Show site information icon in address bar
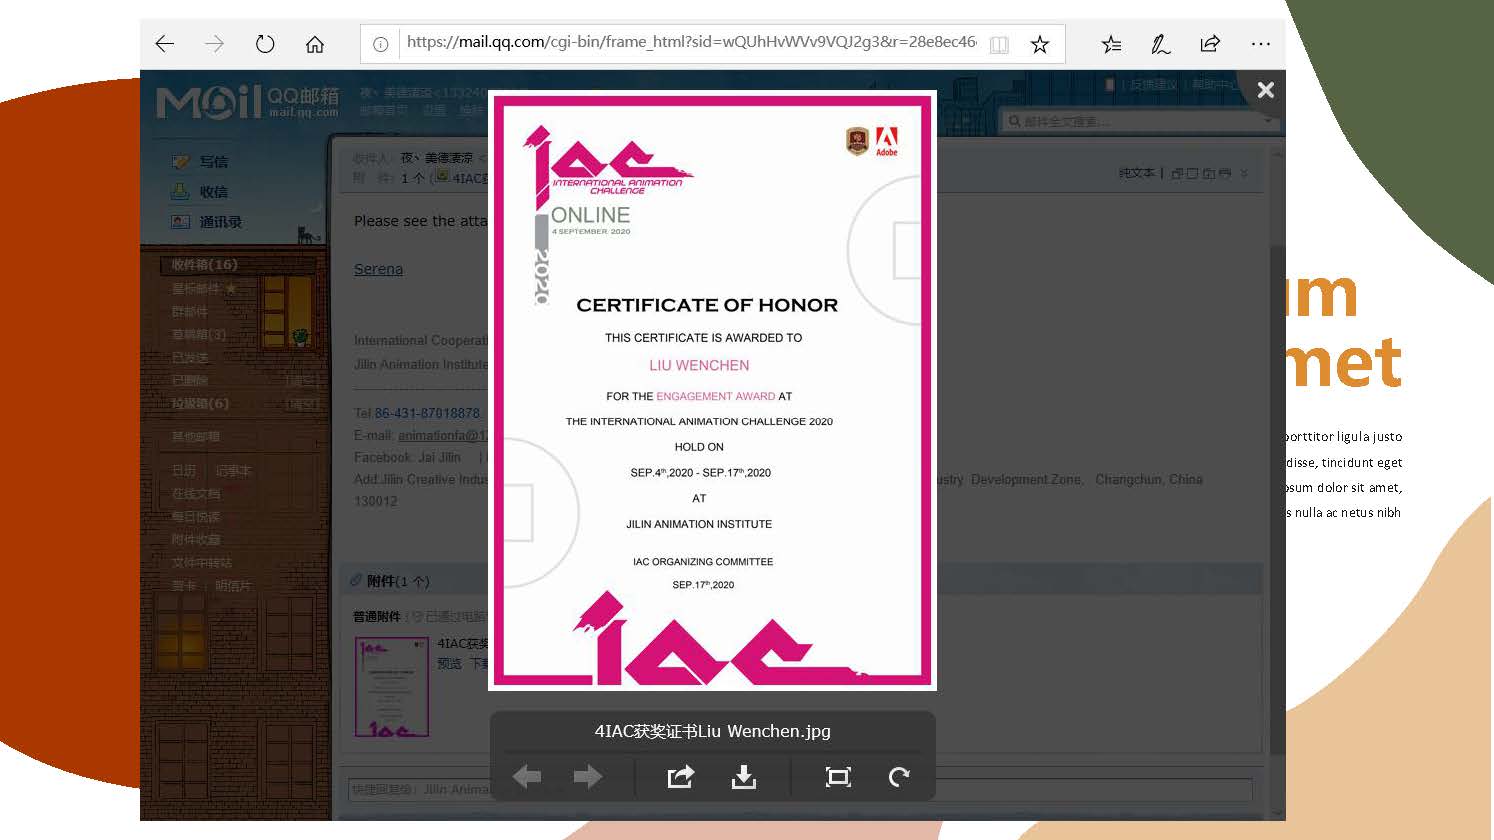Viewport: 1494px width, 840px height. 380,44
